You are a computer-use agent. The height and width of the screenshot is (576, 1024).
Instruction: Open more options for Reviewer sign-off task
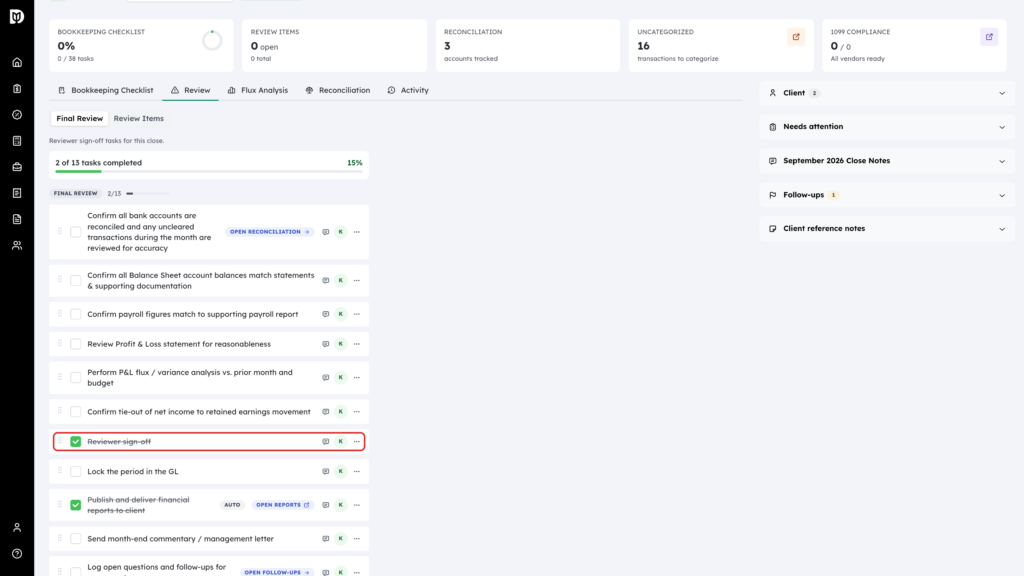point(357,441)
